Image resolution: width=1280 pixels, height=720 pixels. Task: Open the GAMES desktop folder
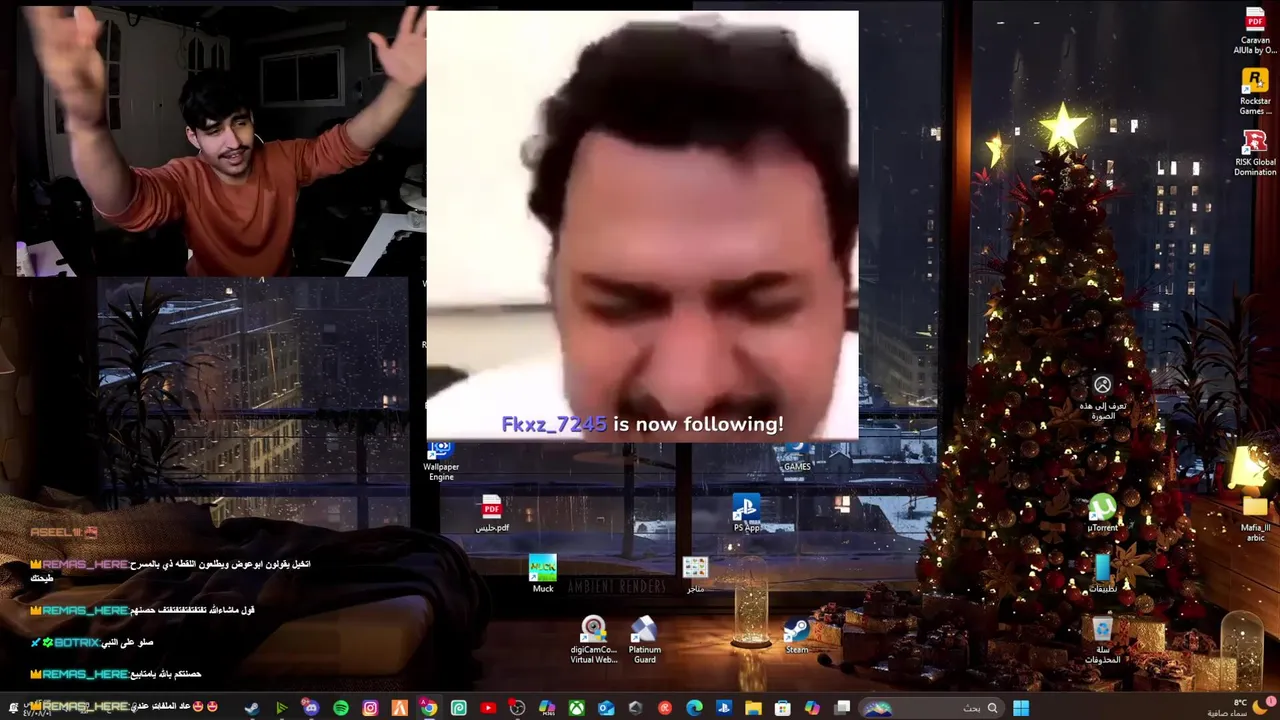pyautogui.click(x=797, y=457)
